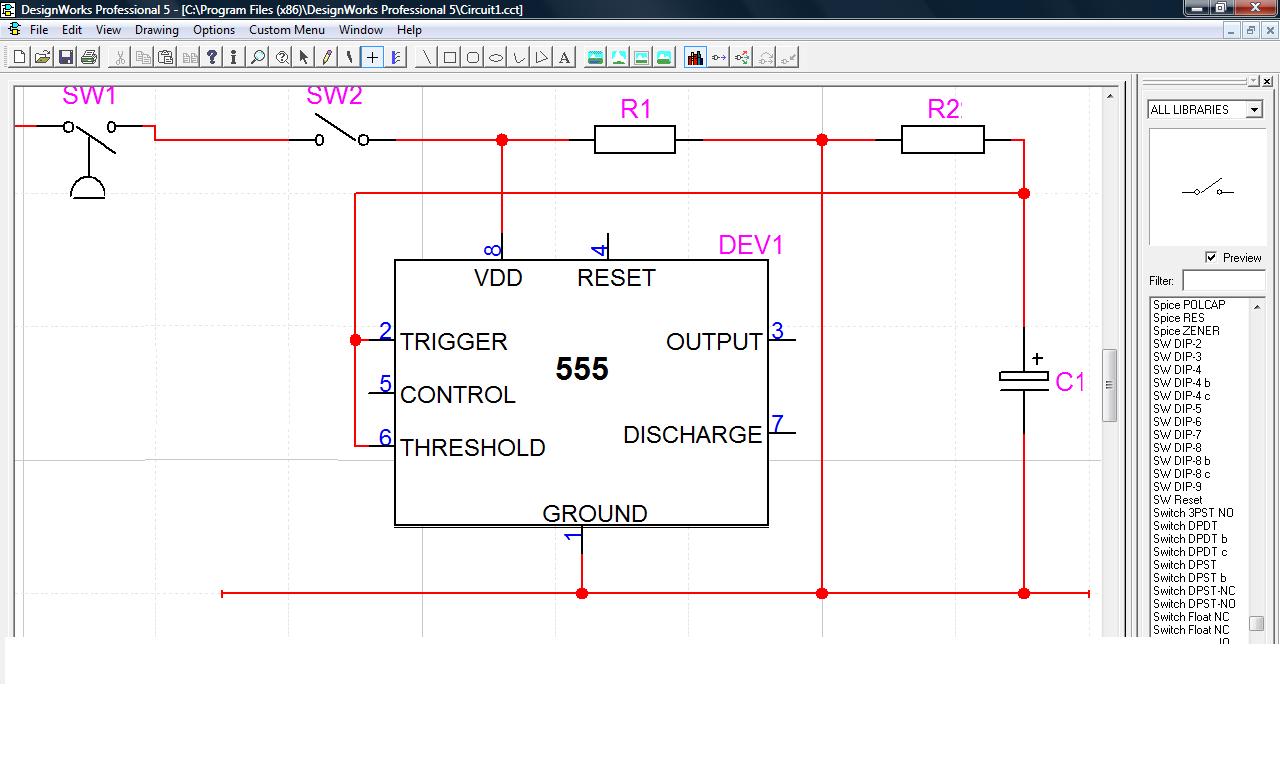Select the magnifying glass zoom tool
This screenshot has width=1280, height=768.
(x=258, y=57)
